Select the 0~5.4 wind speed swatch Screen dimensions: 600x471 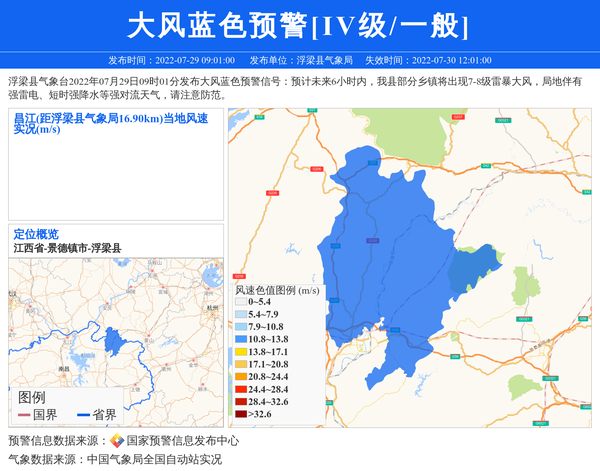pyautogui.click(x=241, y=301)
